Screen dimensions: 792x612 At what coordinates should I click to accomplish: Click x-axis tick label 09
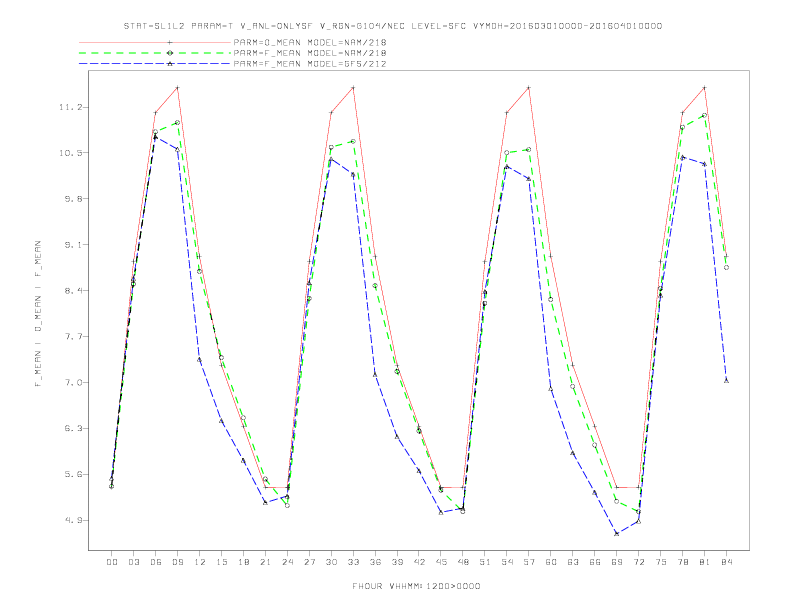tap(177, 562)
